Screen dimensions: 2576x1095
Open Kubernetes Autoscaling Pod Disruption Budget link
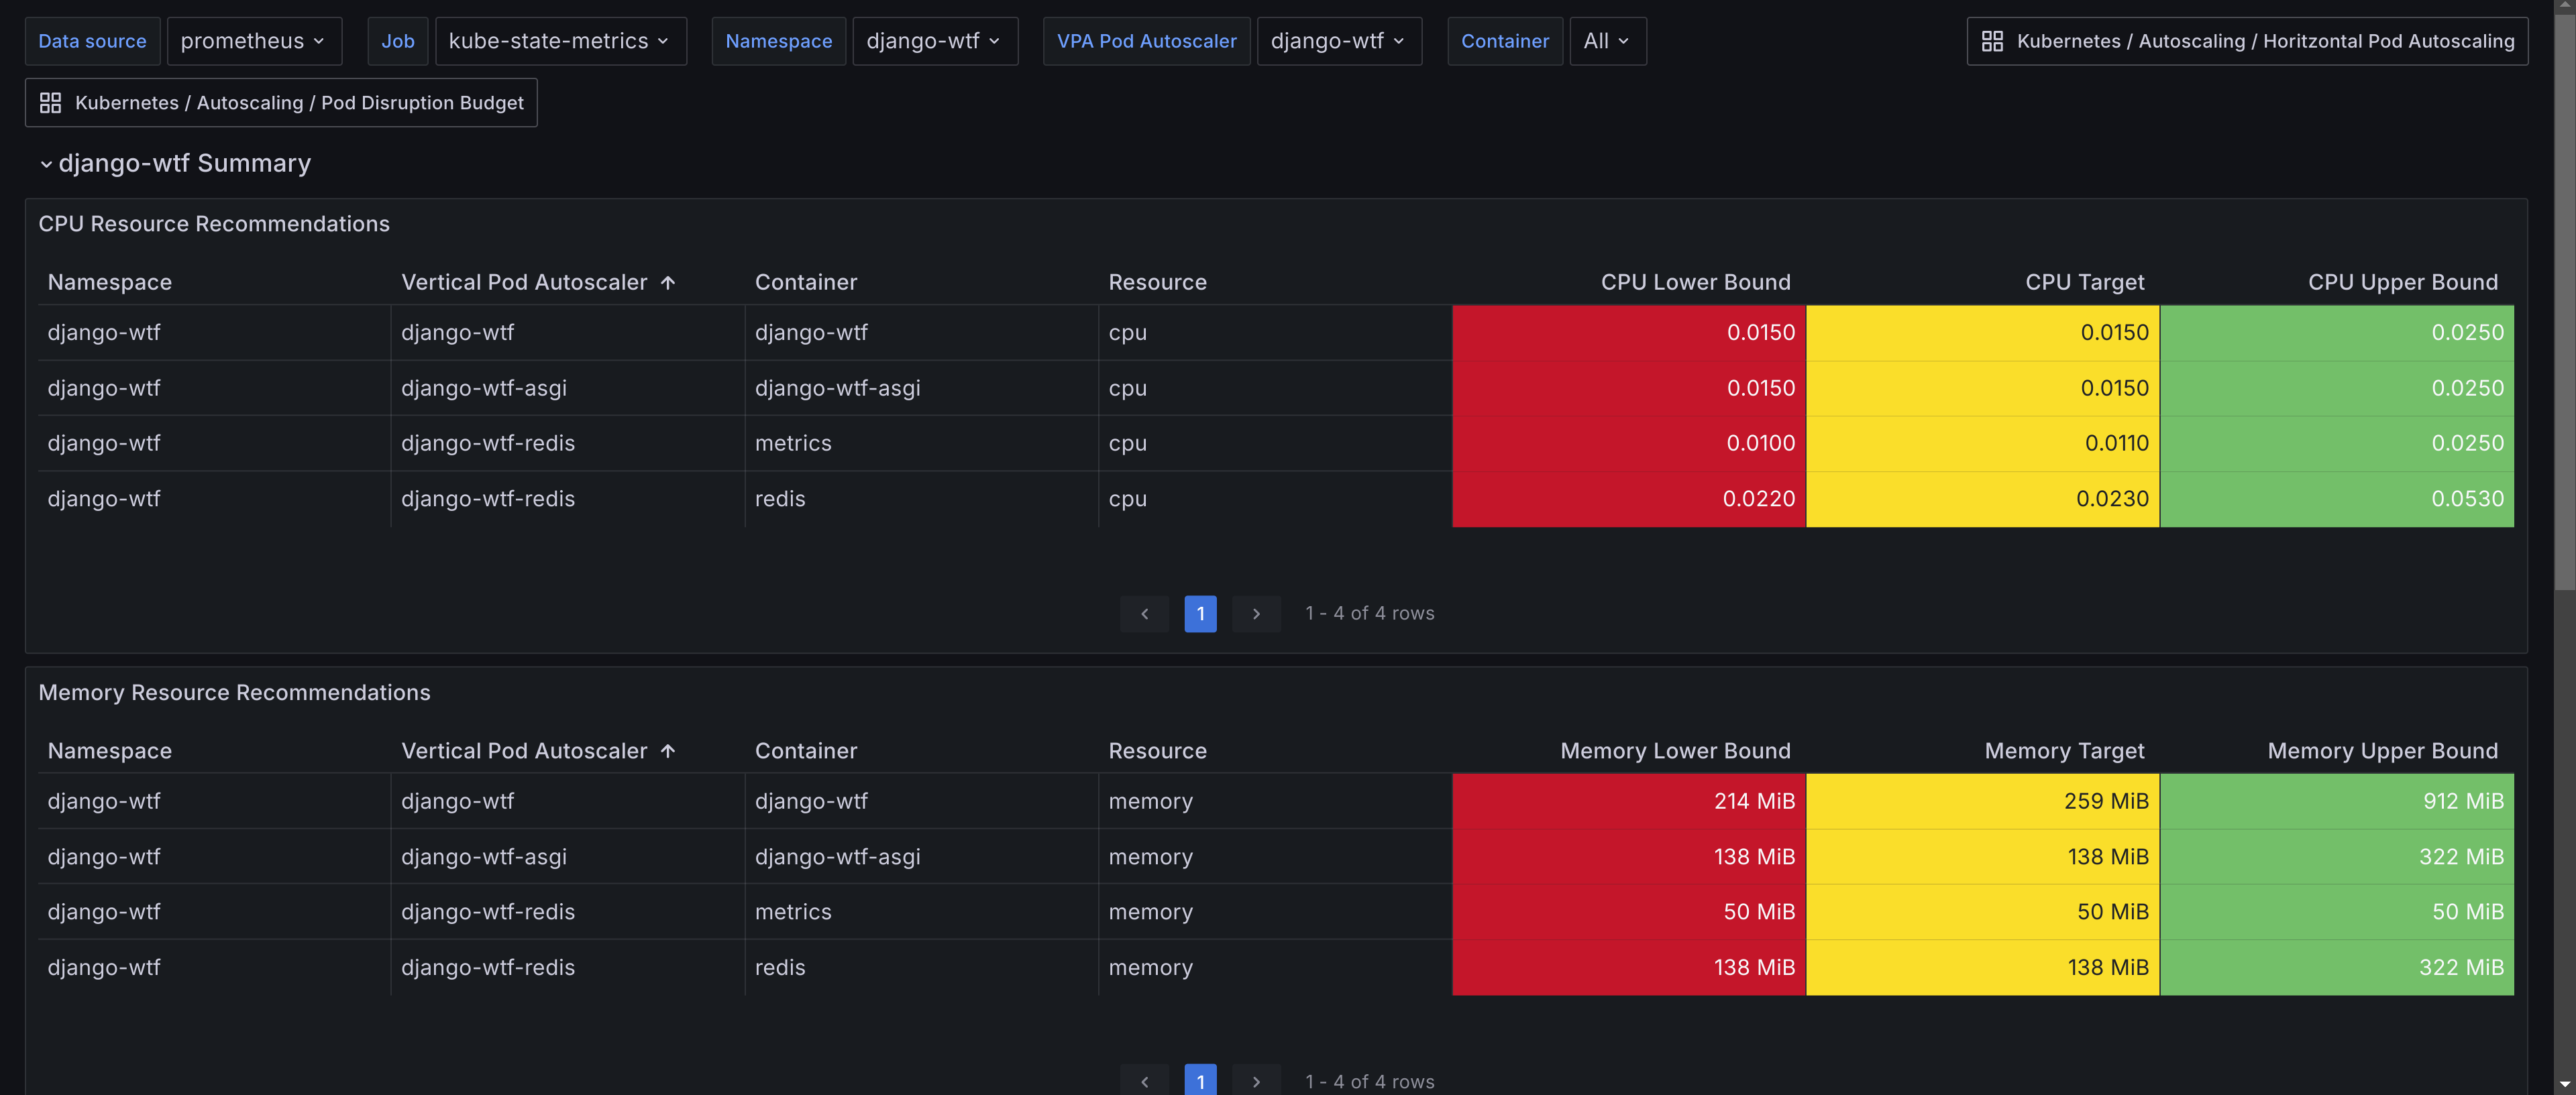(x=299, y=103)
